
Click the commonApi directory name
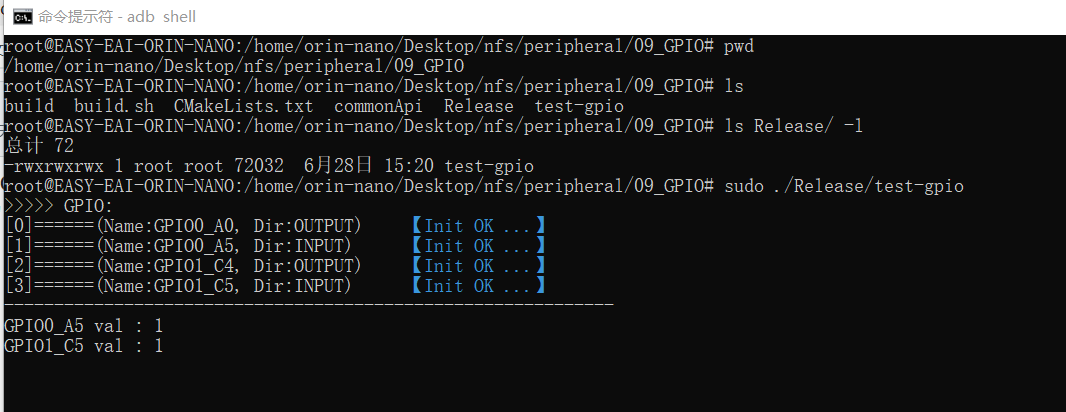pyautogui.click(x=378, y=106)
